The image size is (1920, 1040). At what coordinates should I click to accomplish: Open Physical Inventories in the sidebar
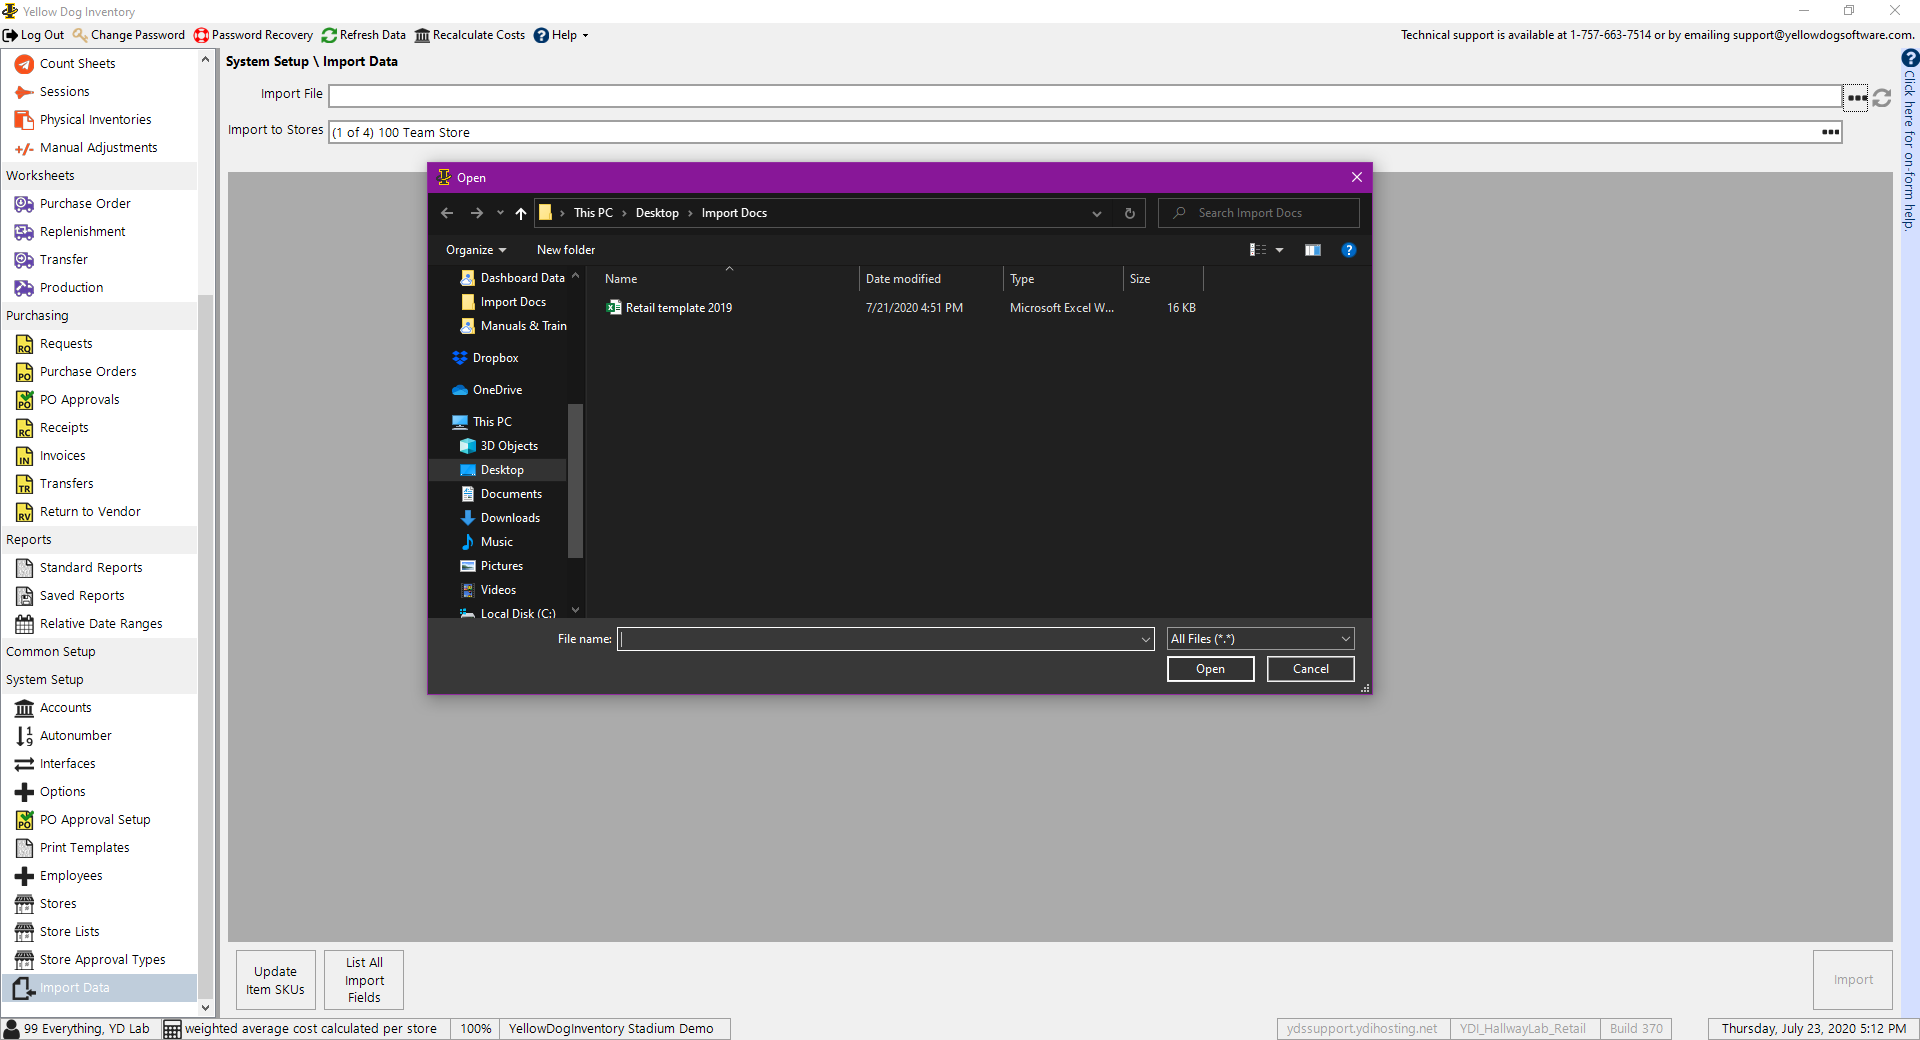coord(95,119)
